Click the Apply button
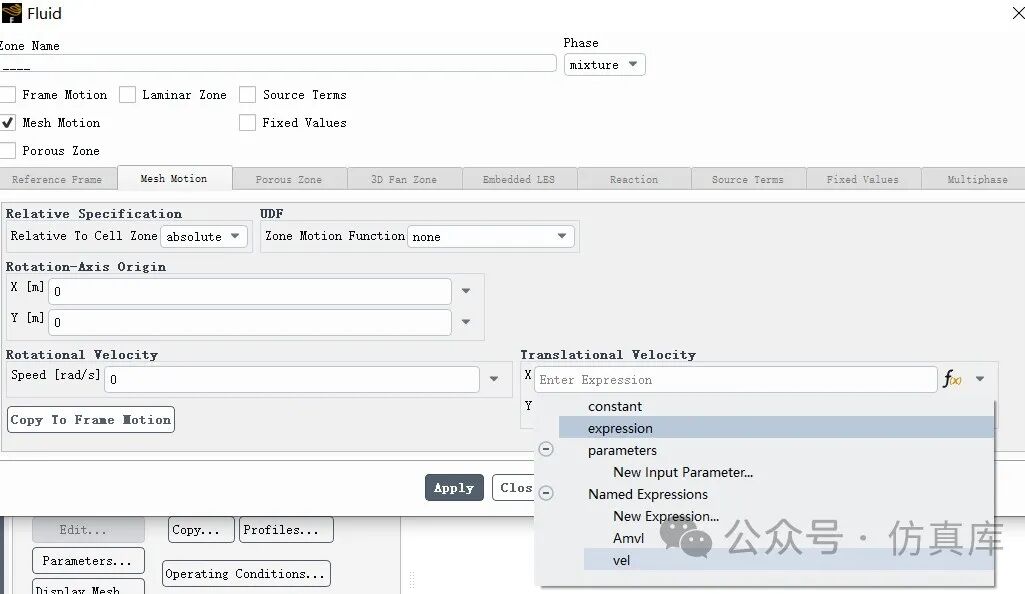 click(x=454, y=487)
